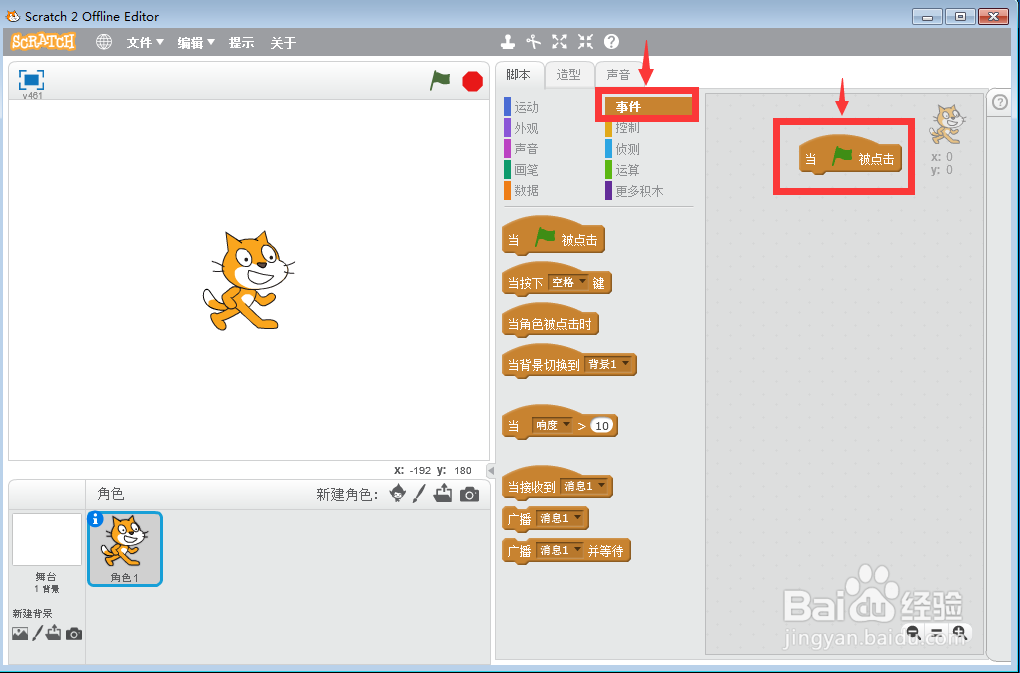This screenshot has width=1020, height=673.
Task: Click palette block 当绿旗被点击
Action: [x=554, y=237]
